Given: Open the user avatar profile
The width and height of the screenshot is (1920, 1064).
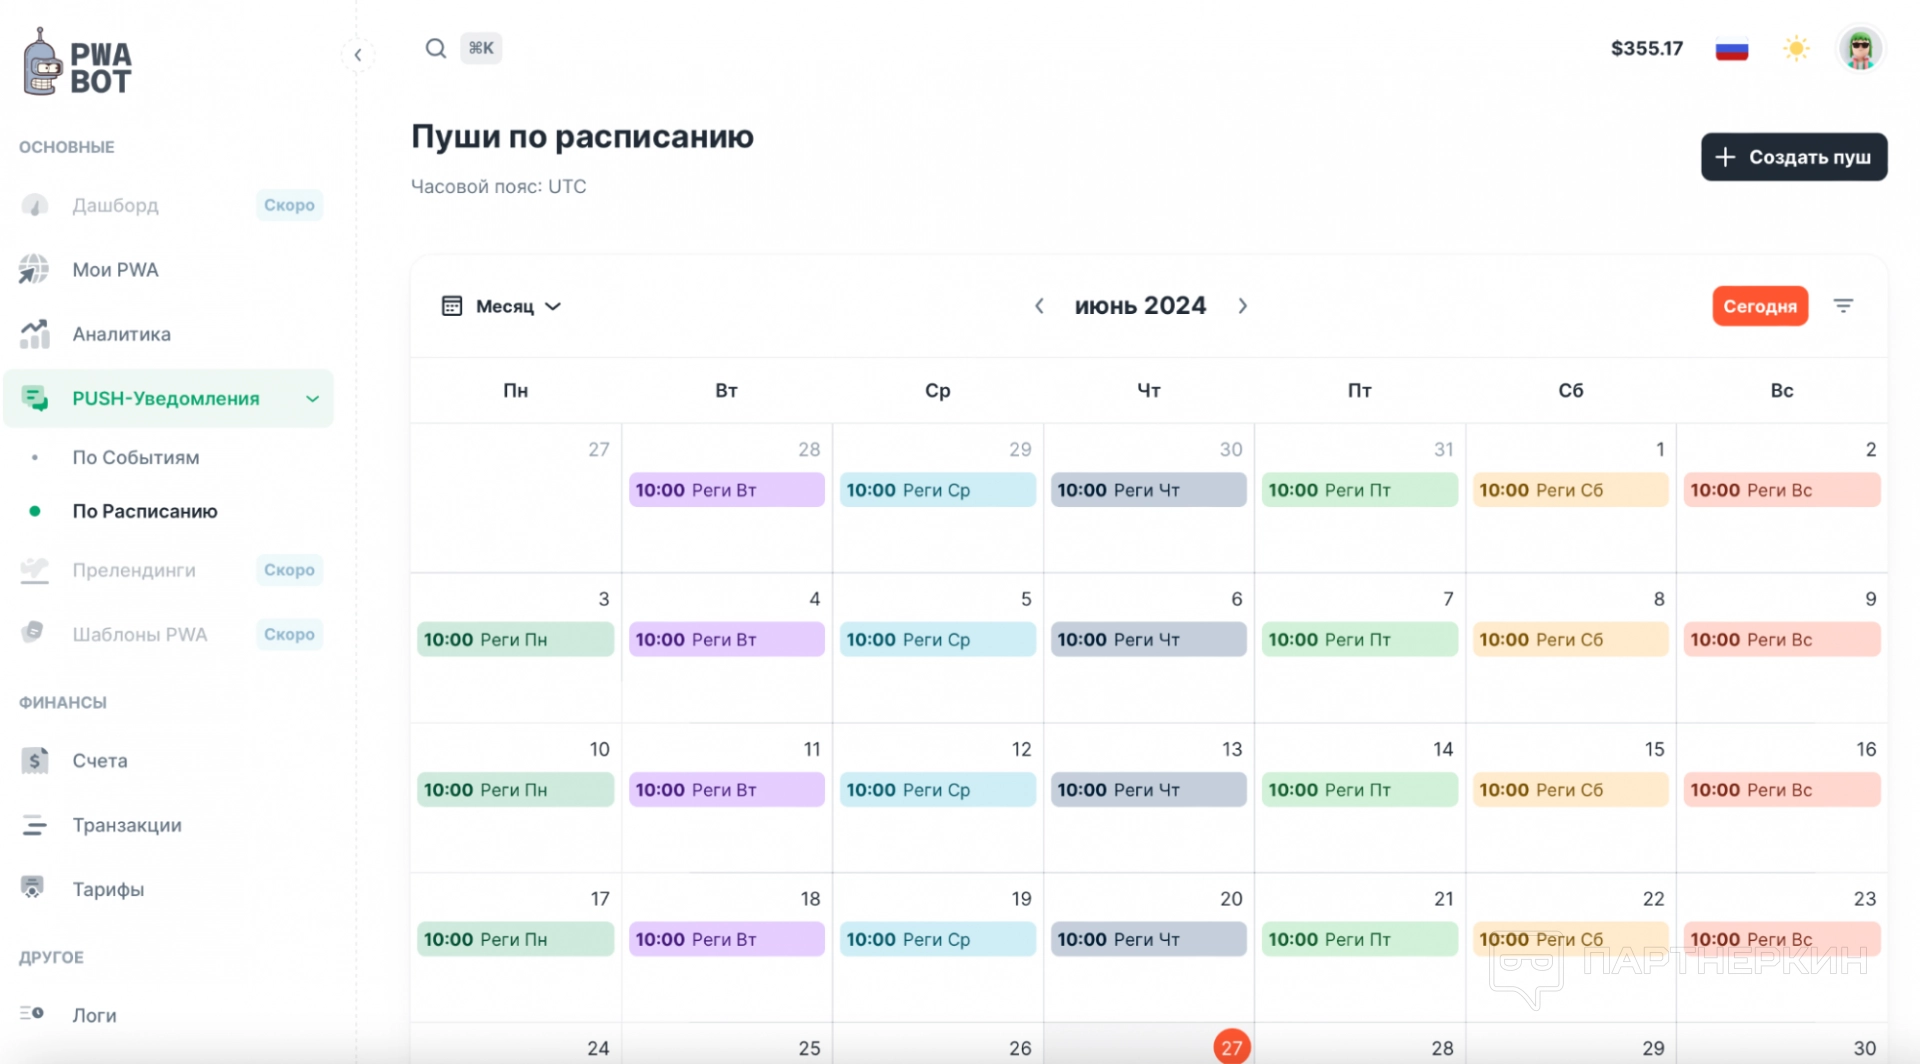Looking at the screenshot, I should click(1860, 49).
